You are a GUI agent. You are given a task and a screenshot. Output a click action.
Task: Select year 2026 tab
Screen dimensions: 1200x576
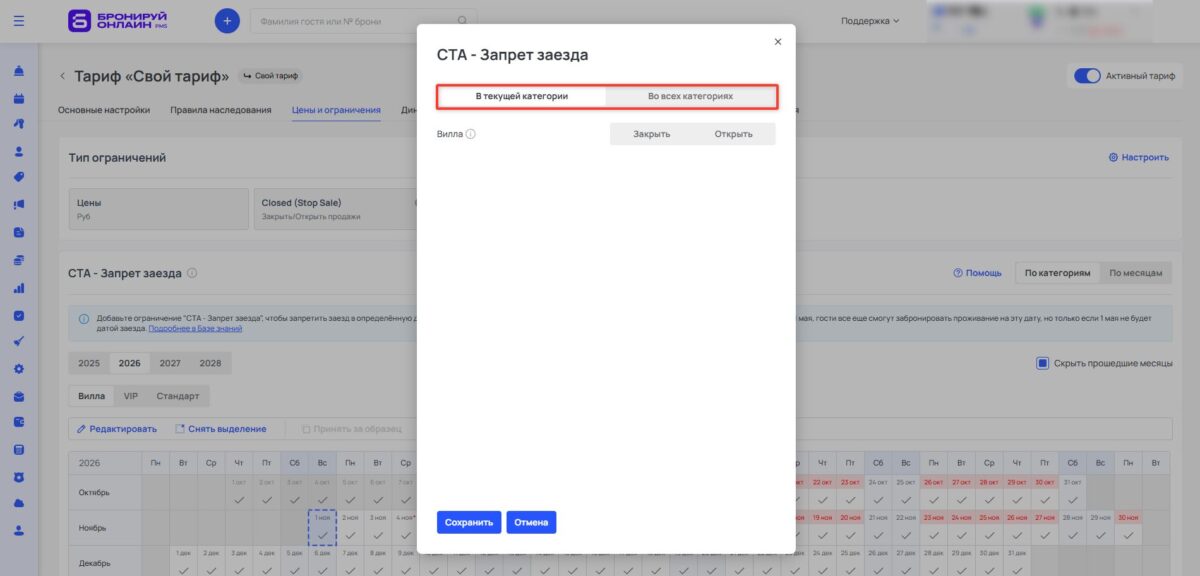[x=130, y=363]
